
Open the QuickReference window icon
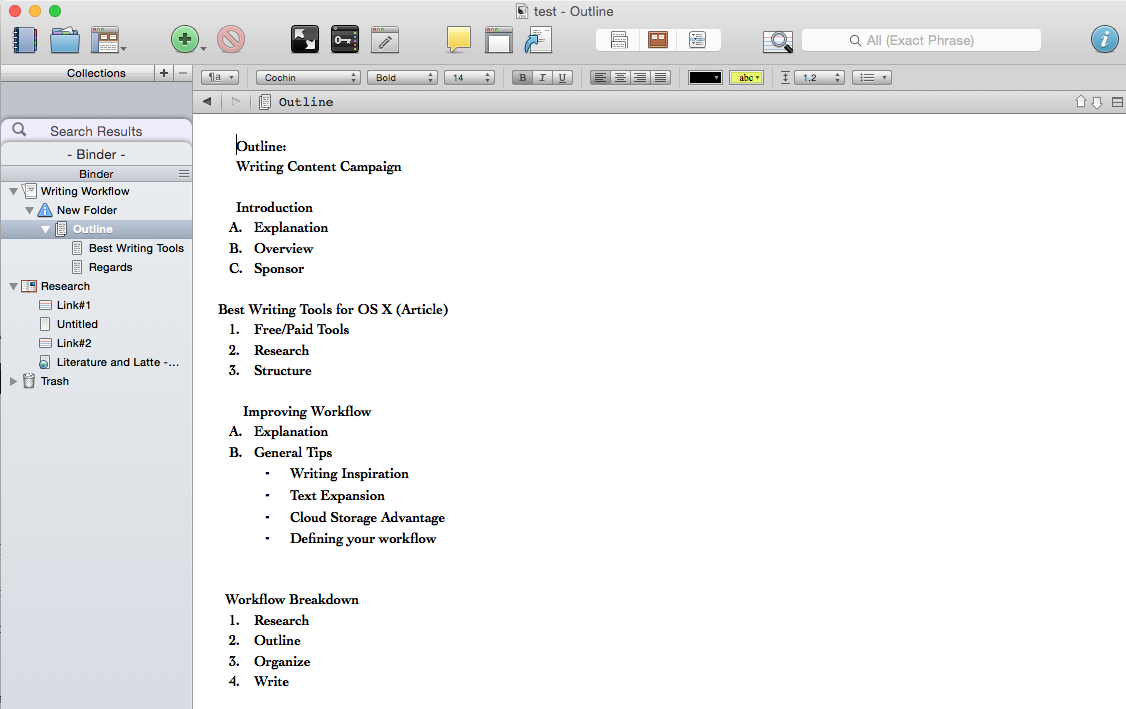click(x=498, y=40)
